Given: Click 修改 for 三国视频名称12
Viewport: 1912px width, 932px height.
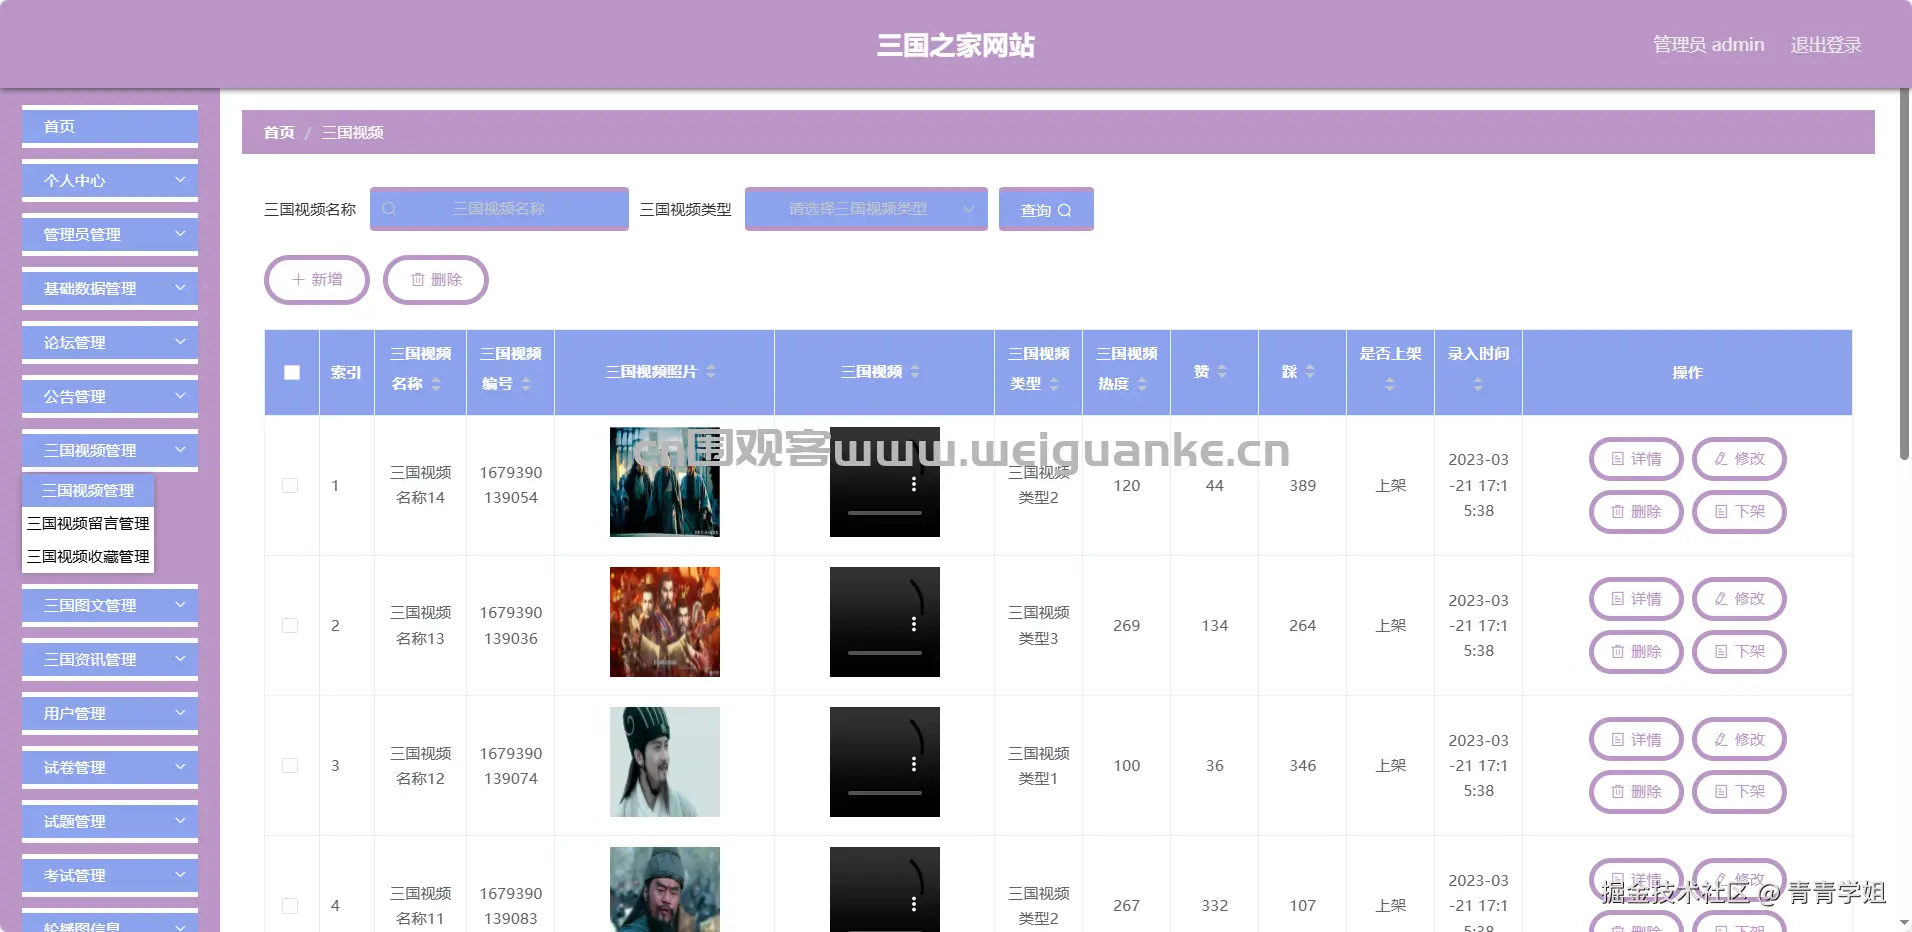Looking at the screenshot, I should 1739,740.
